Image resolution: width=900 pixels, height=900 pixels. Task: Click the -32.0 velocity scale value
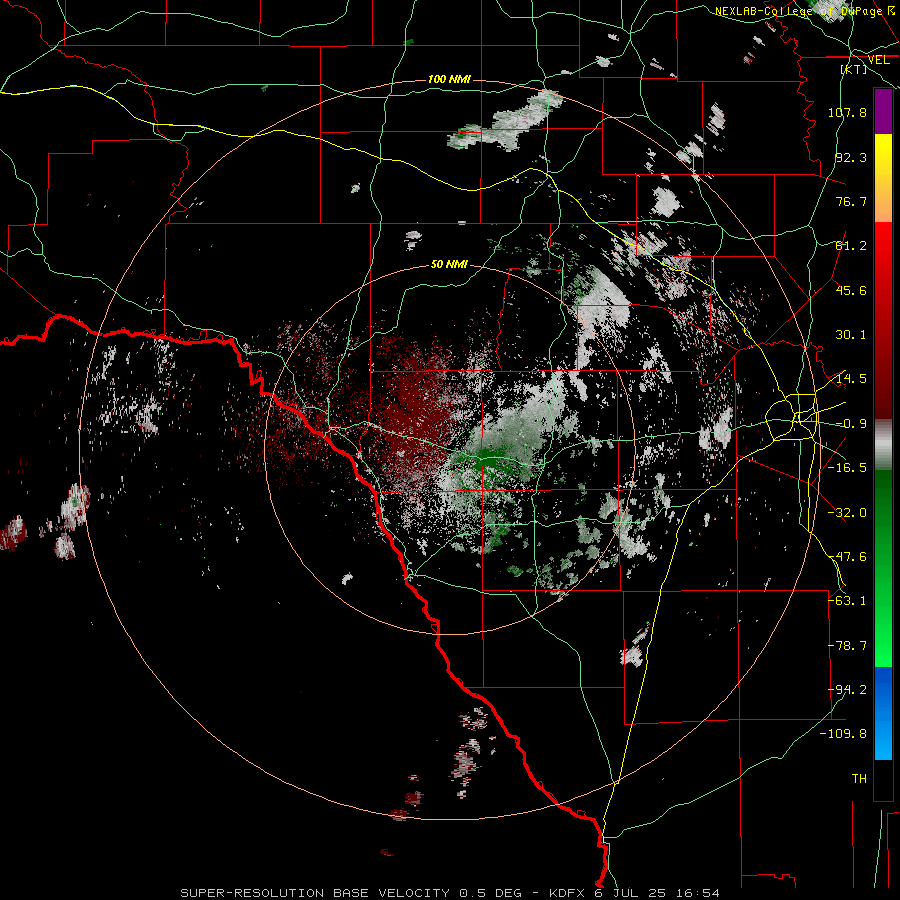coord(847,513)
